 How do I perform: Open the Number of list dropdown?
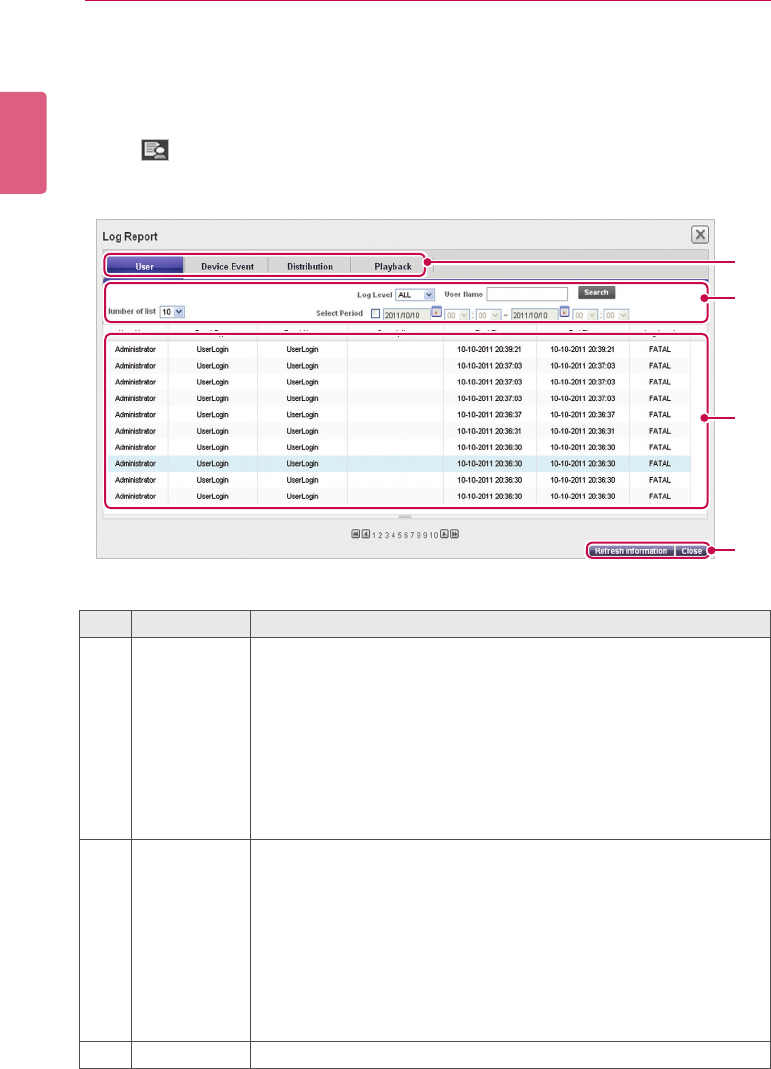(x=172, y=312)
